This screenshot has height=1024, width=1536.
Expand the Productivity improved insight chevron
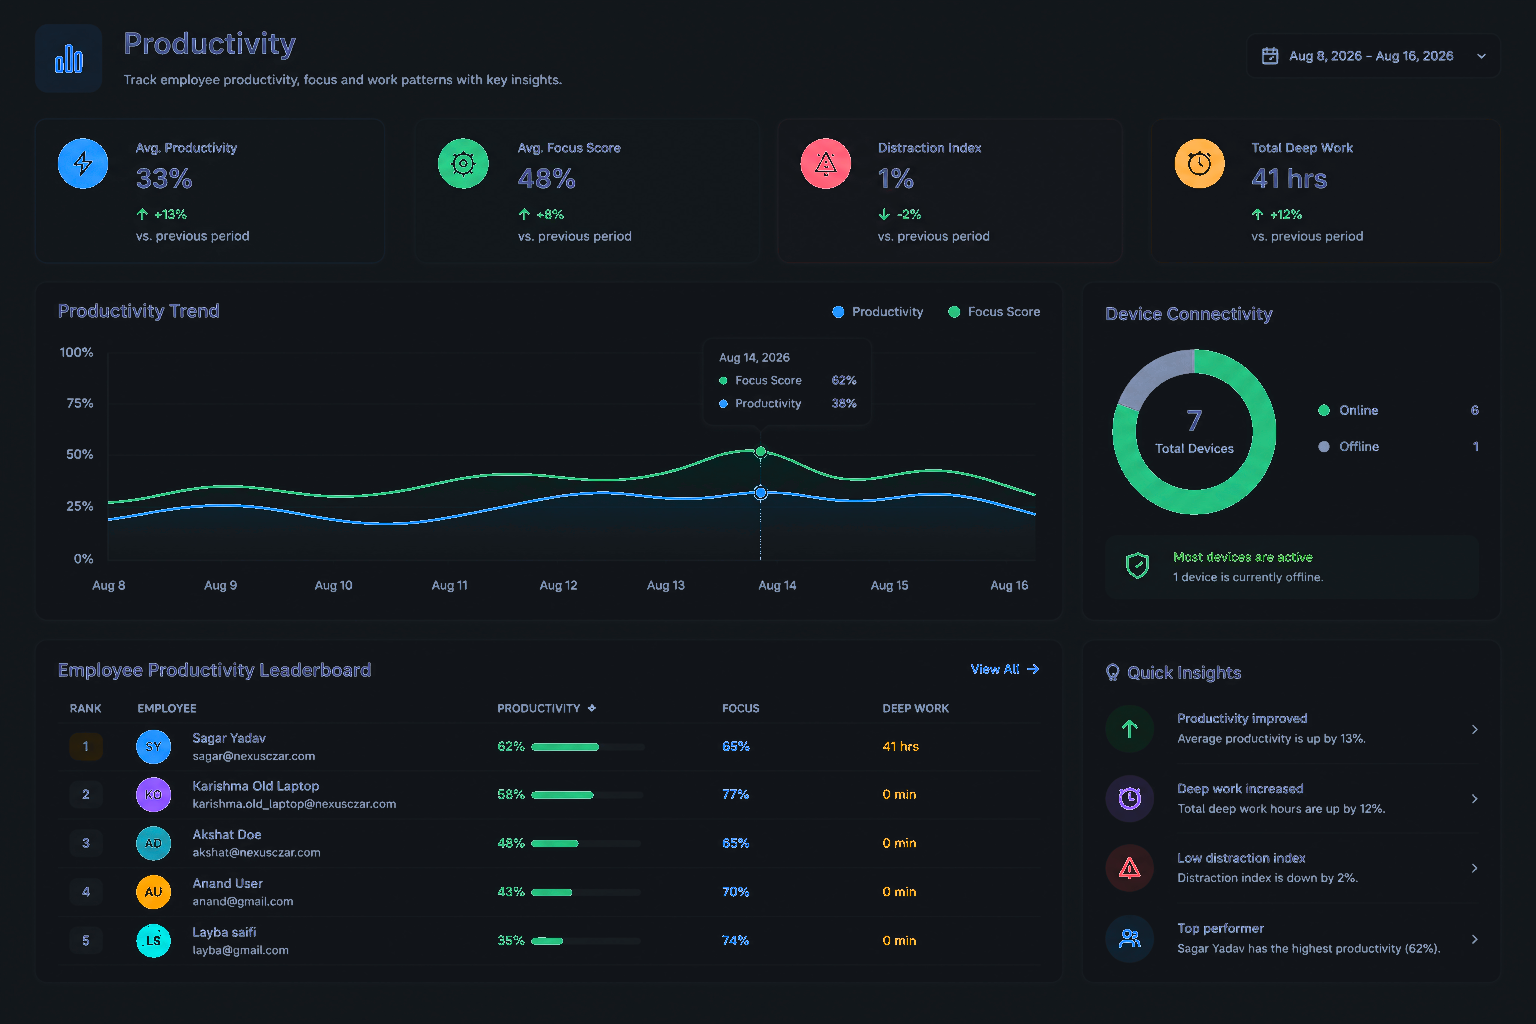click(x=1475, y=729)
